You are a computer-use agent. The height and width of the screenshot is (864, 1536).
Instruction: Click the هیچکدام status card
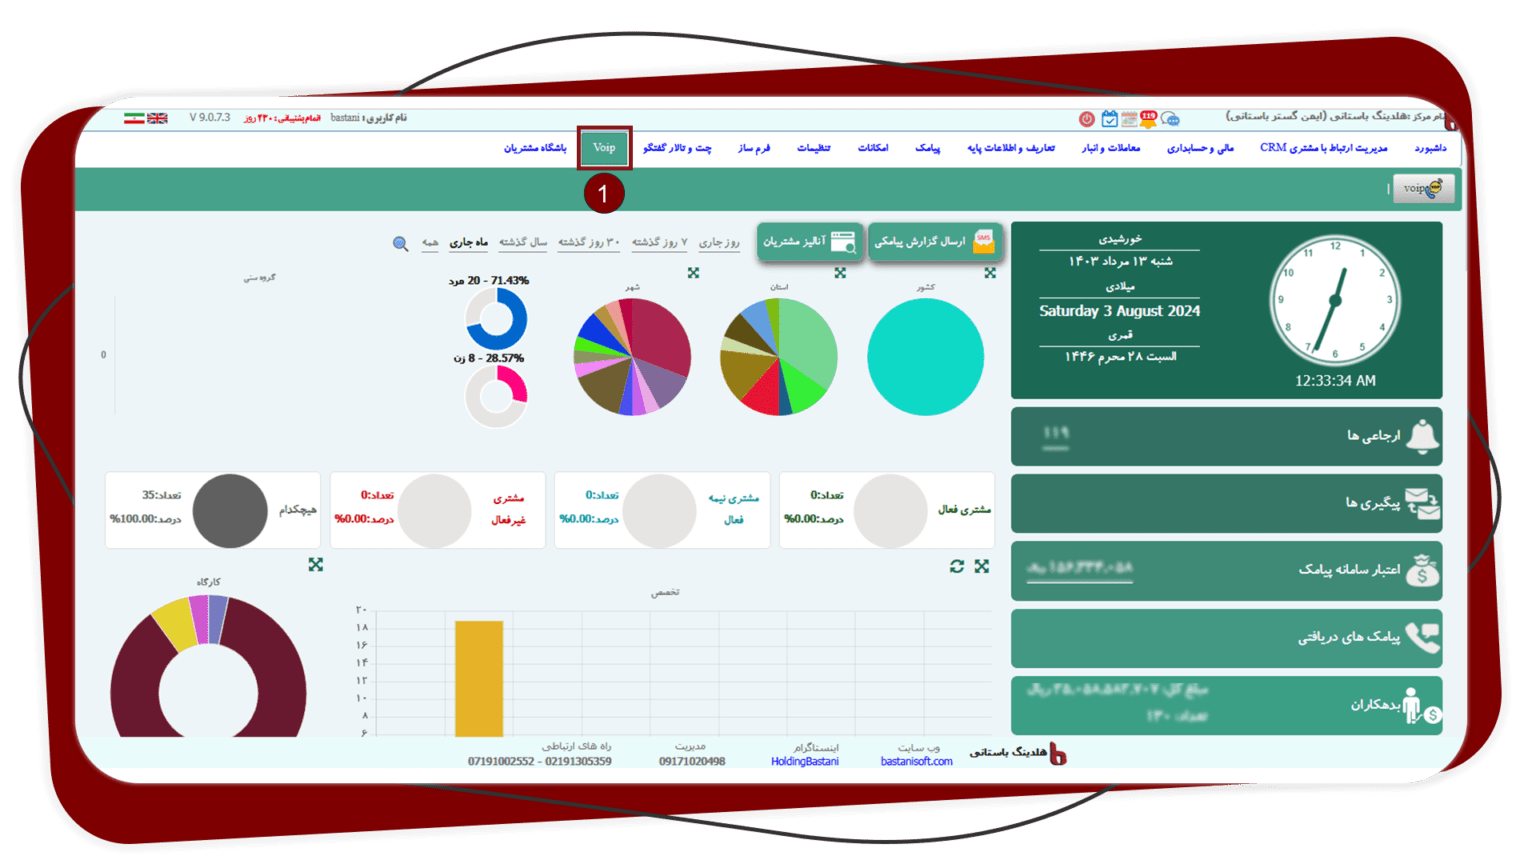point(213,510)
